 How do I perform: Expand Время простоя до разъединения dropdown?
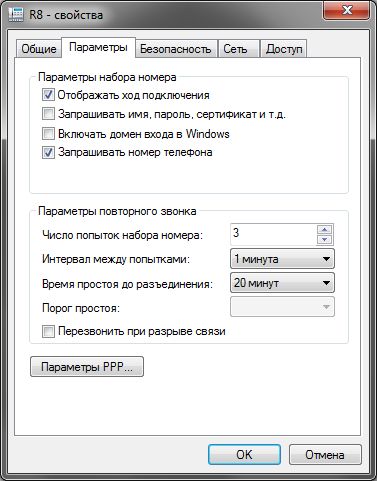[x=282, y=283]
